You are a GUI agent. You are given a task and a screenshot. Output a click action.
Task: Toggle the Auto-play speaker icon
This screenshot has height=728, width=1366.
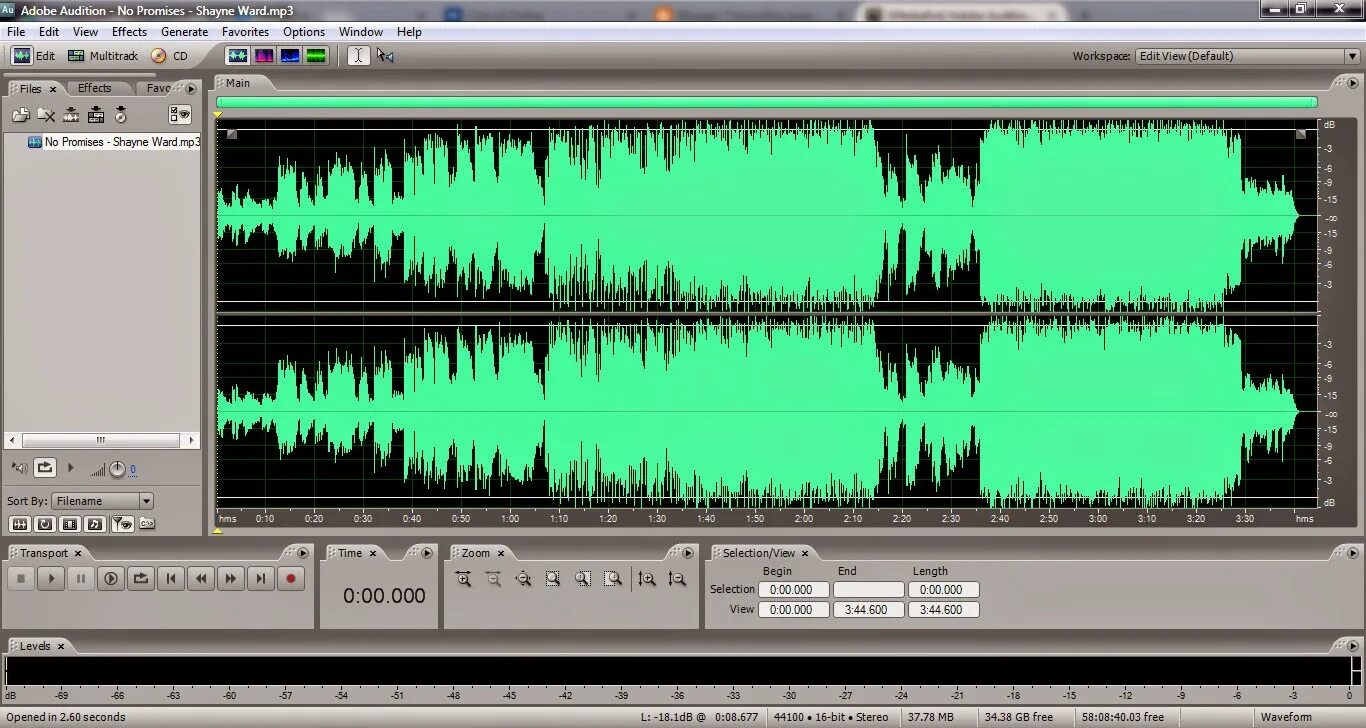(x=20, y=467)
